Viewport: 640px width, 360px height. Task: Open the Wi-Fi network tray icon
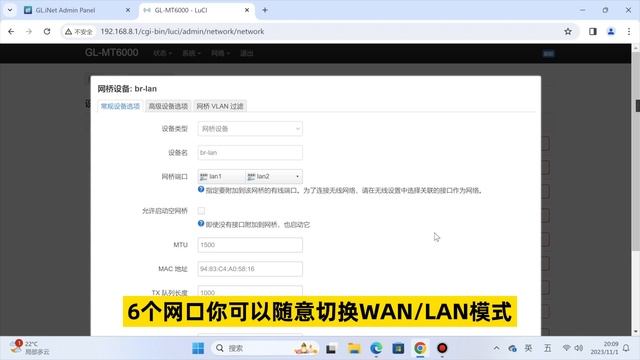tap(566, 348)
